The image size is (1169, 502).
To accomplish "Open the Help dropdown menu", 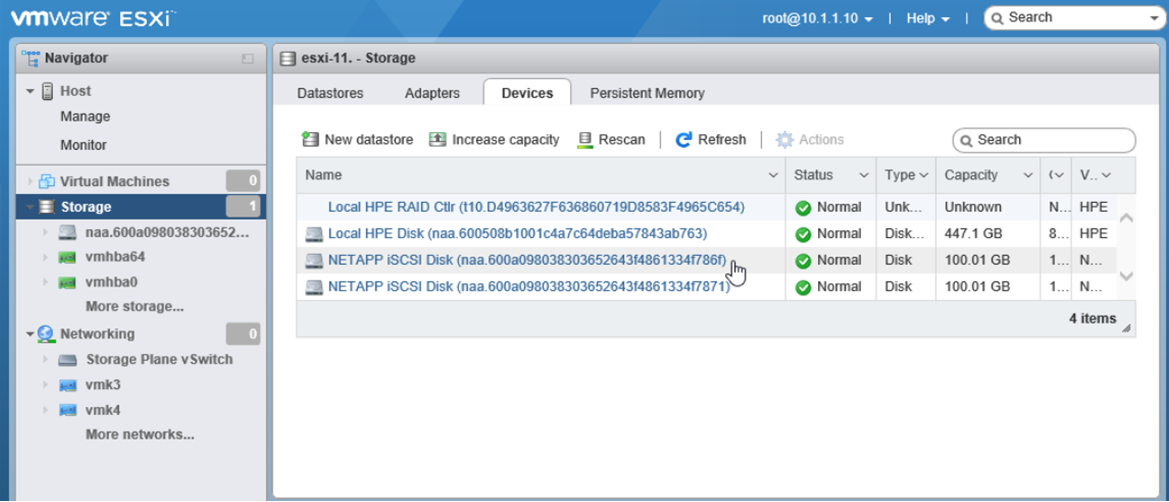I will coord(928,18).
